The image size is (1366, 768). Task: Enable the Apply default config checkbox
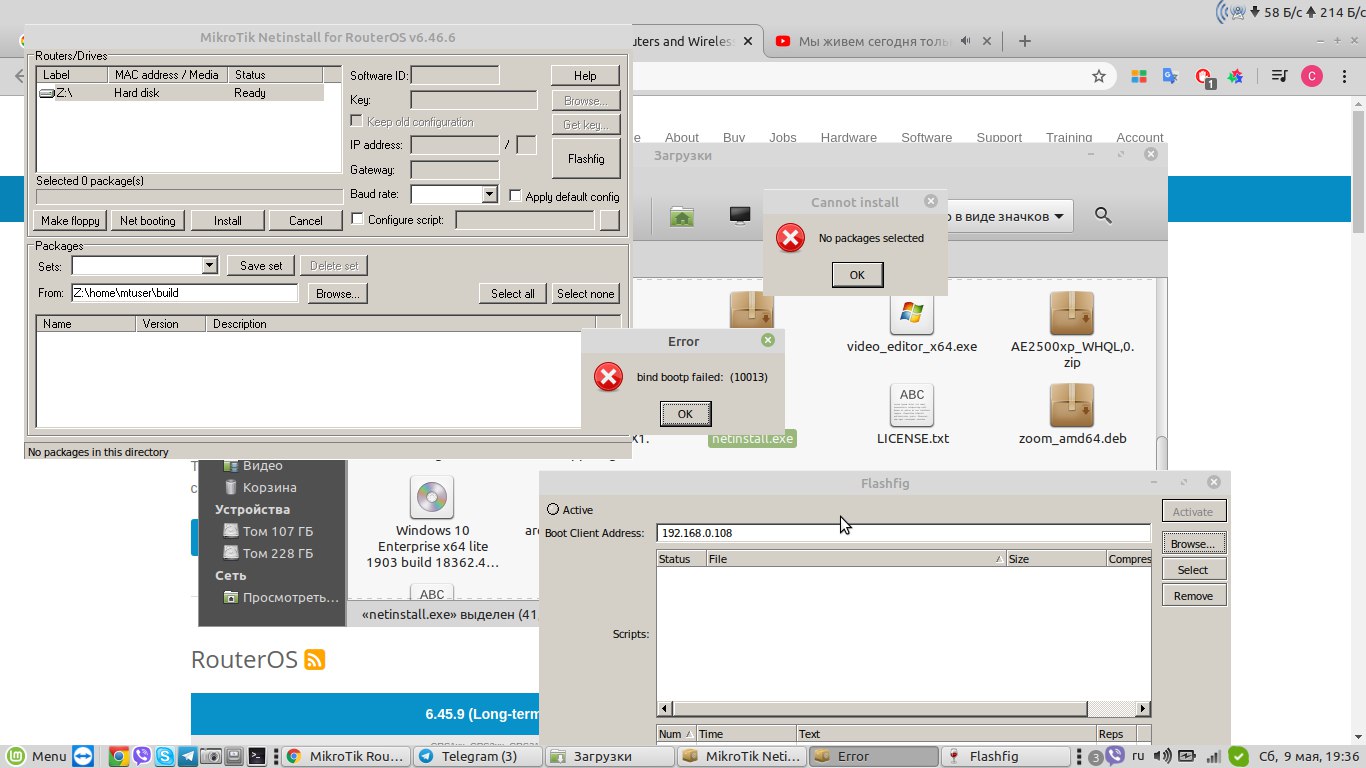pos(515,196)
